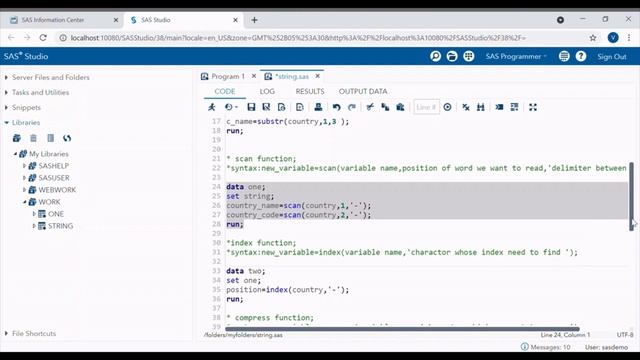Click the Properties icon in Libraries panel
Viewport: 640px width, 360px height.
(50, 138)
